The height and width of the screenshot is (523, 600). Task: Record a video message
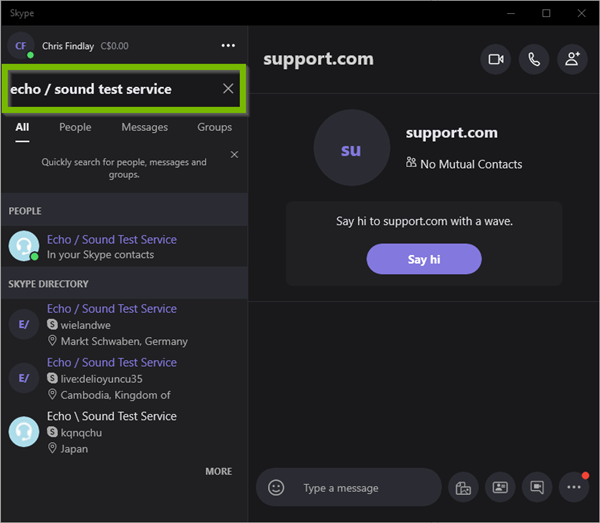click(537, 487)
